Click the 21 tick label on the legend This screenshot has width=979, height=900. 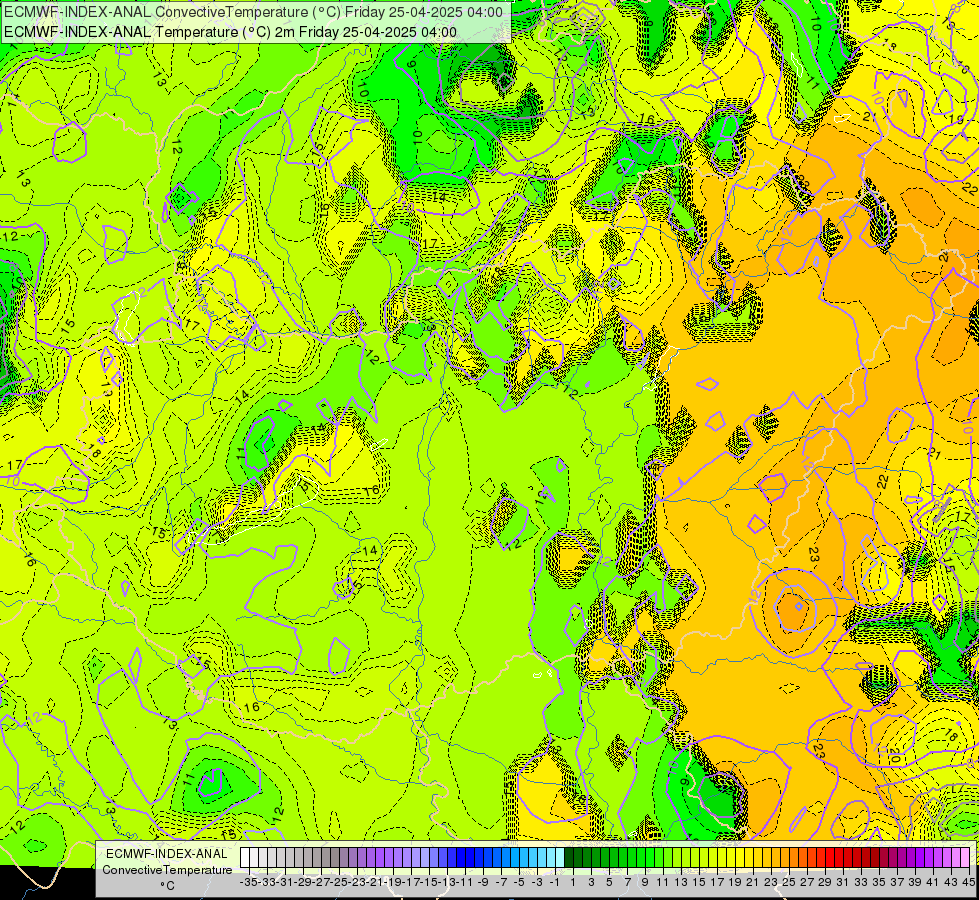752,883
